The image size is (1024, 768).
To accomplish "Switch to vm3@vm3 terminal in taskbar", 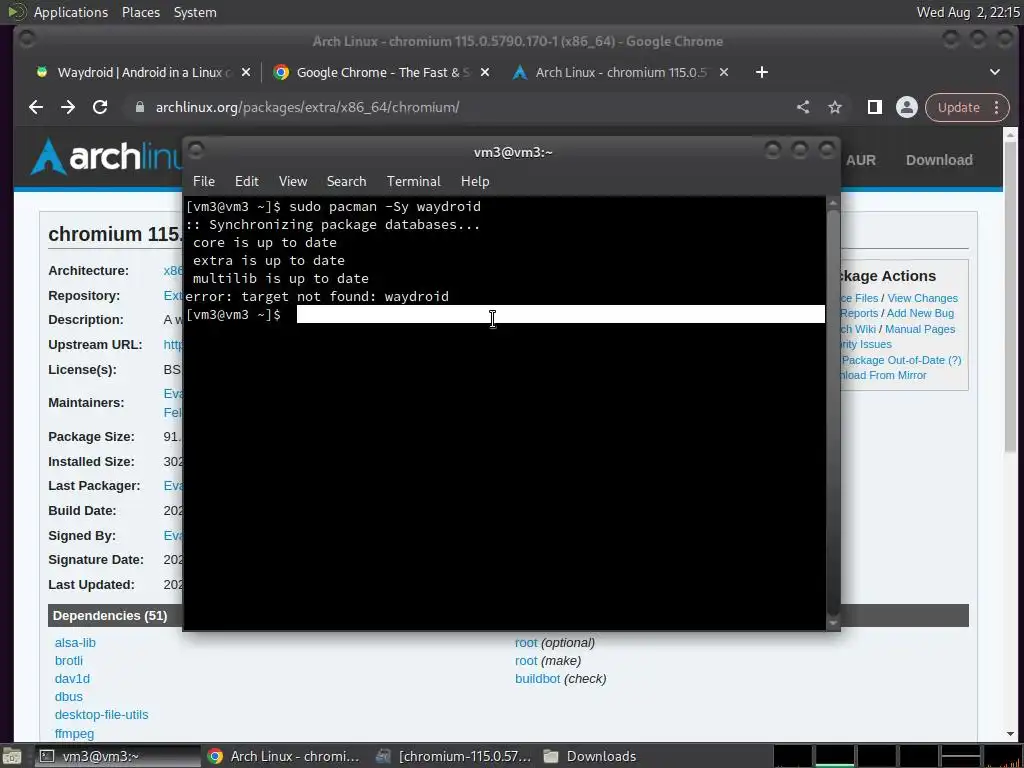I will tap(116, 756).
